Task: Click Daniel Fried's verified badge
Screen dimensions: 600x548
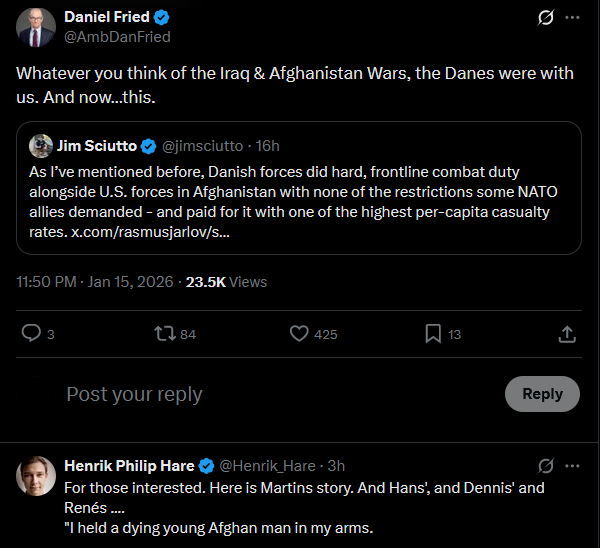Action: pyautogui.click(x=162, y=17)
